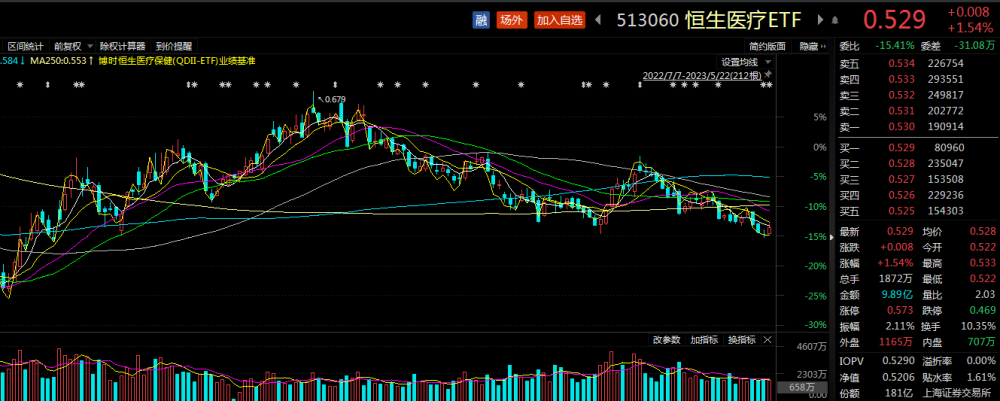This screenshot has height=401, width=1000.
Task: Go to previous stock with left arrow
Action: [x=598, y=19]
